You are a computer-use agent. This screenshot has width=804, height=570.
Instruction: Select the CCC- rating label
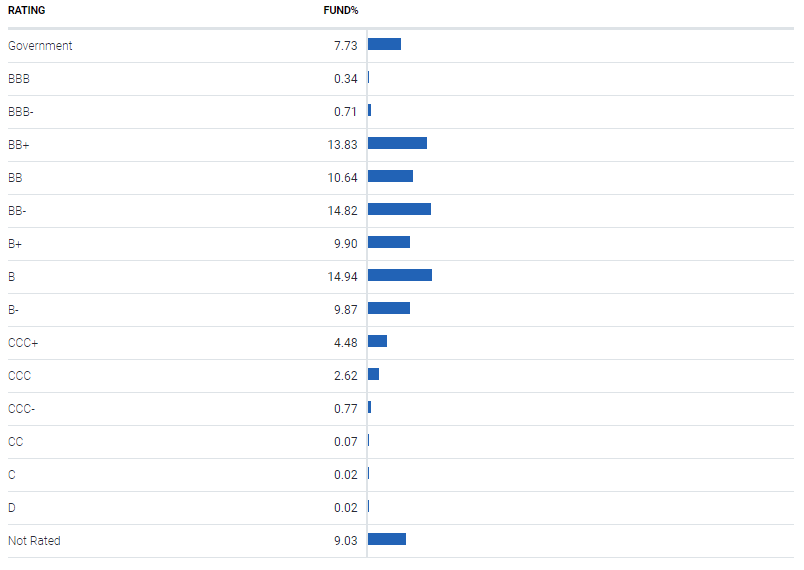pyautogui.click(x=22, y=409)
